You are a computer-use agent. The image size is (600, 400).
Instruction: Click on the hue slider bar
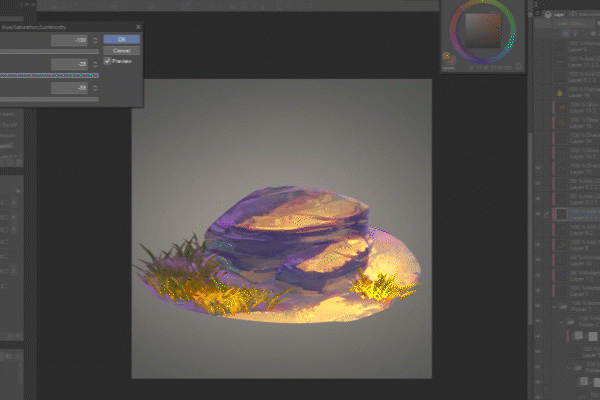(49, 51)
